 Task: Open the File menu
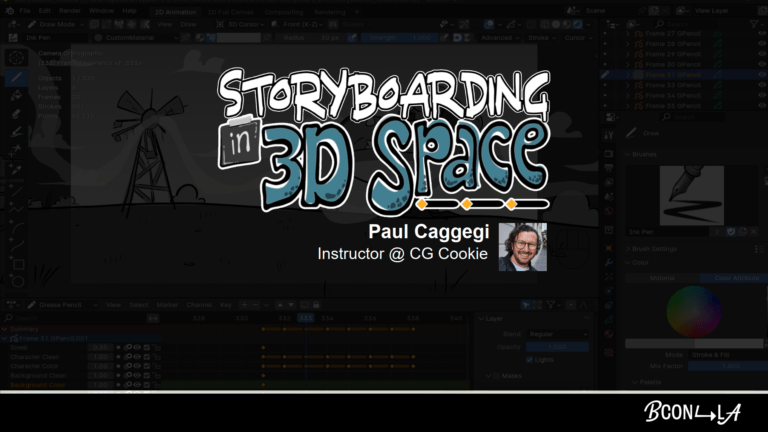click(x=24, y=10)
